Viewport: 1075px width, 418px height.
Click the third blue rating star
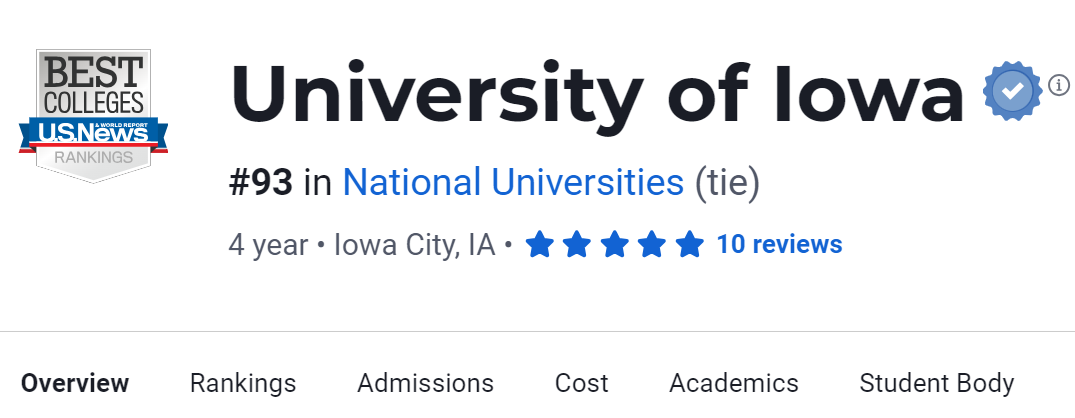(614, 244)
